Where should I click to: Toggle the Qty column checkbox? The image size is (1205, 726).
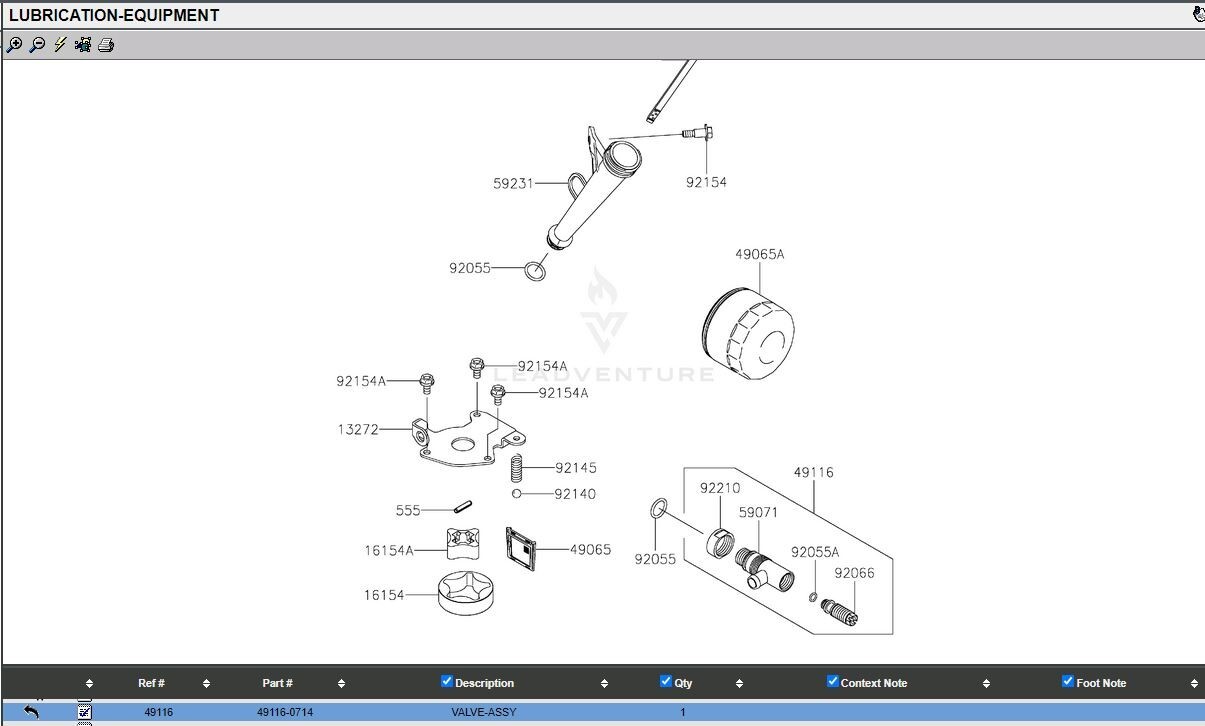click(x=666, y=681)
